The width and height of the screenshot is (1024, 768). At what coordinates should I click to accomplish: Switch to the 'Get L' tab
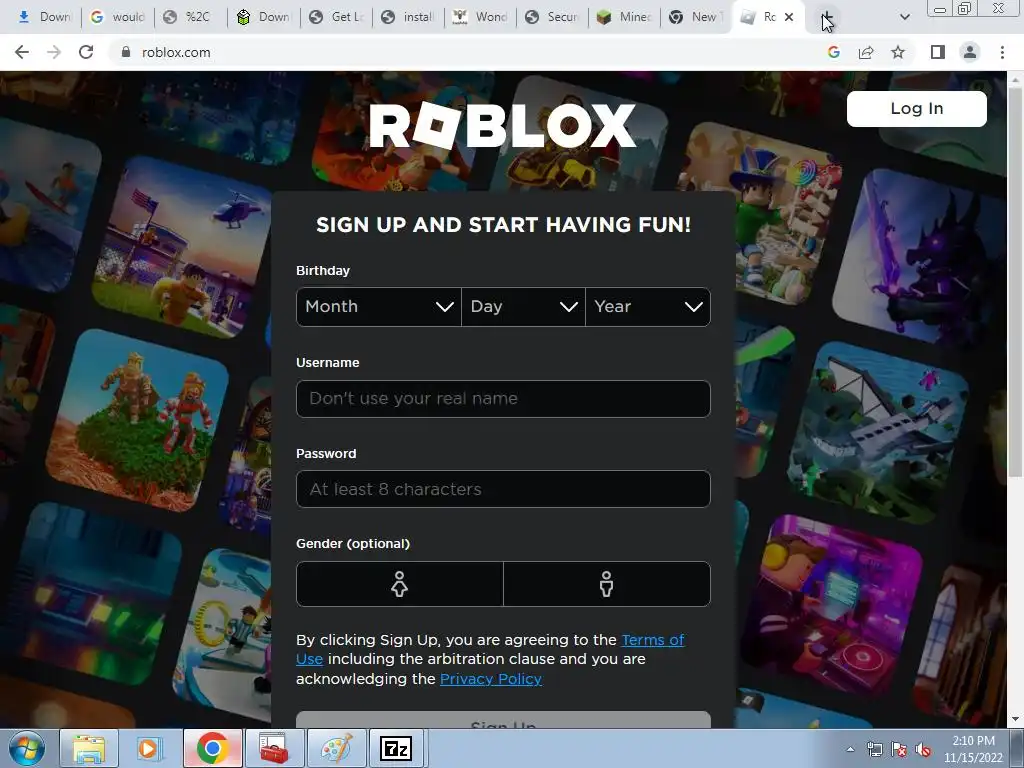pos(336,17)
